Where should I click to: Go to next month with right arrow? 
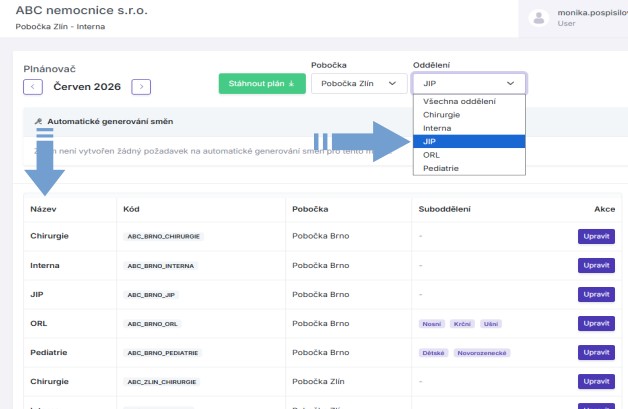141,87
